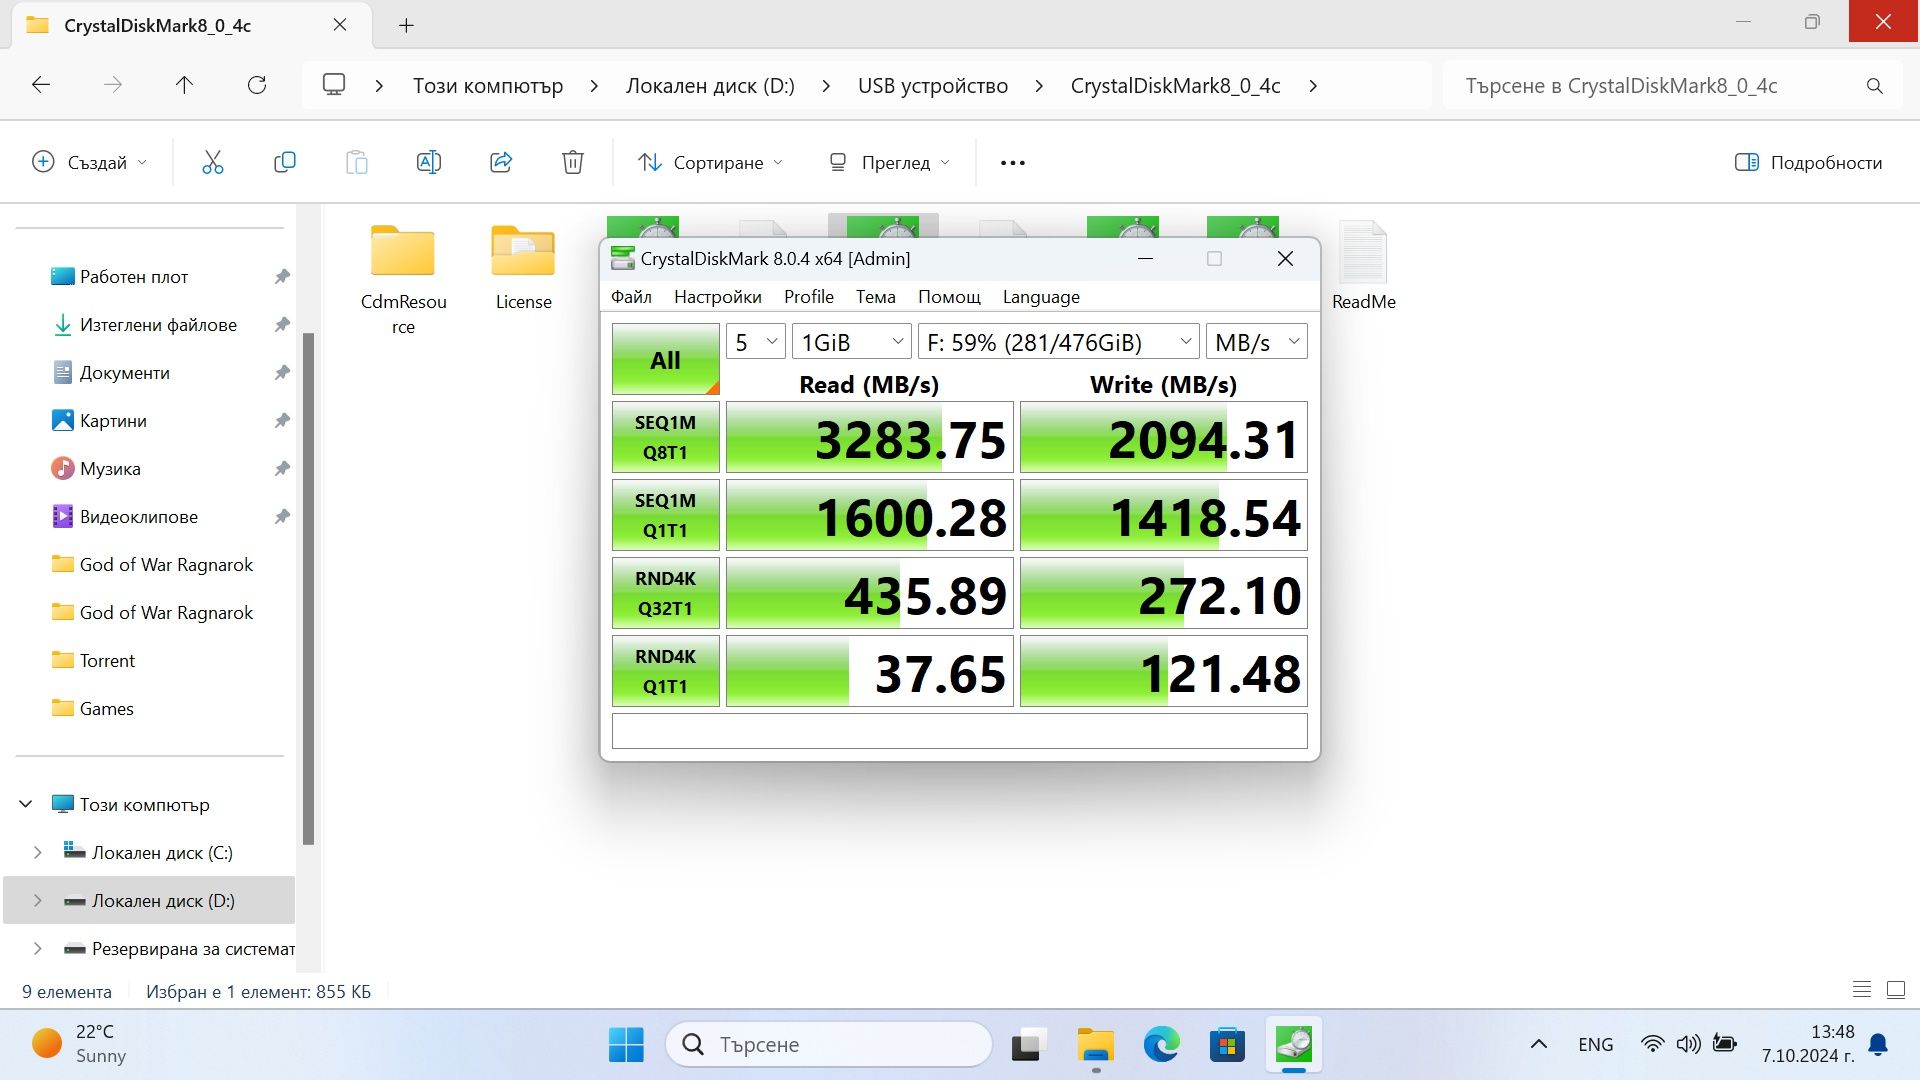
Task: Open the Преглед view dropdown
Action: click(x=889, y=162)
